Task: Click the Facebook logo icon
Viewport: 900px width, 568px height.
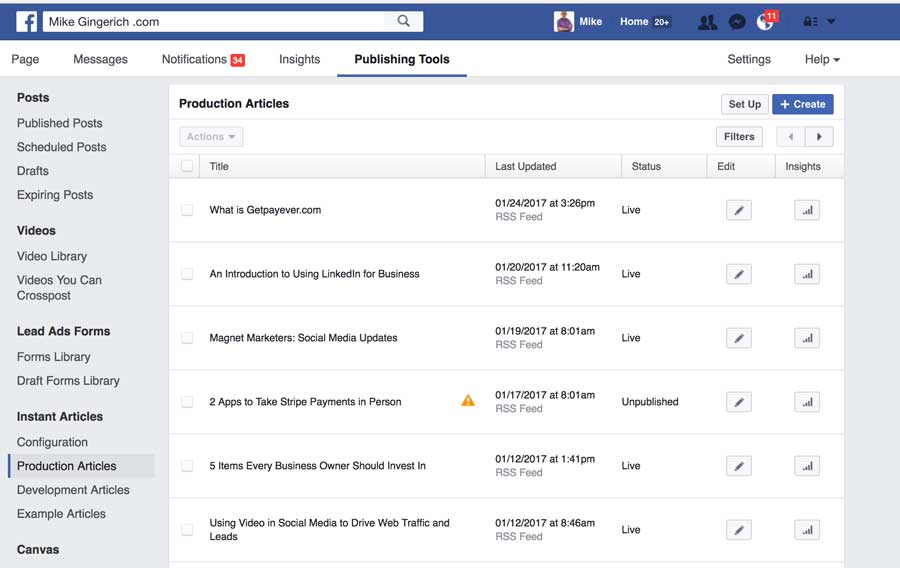Action: tap(27, 21)
